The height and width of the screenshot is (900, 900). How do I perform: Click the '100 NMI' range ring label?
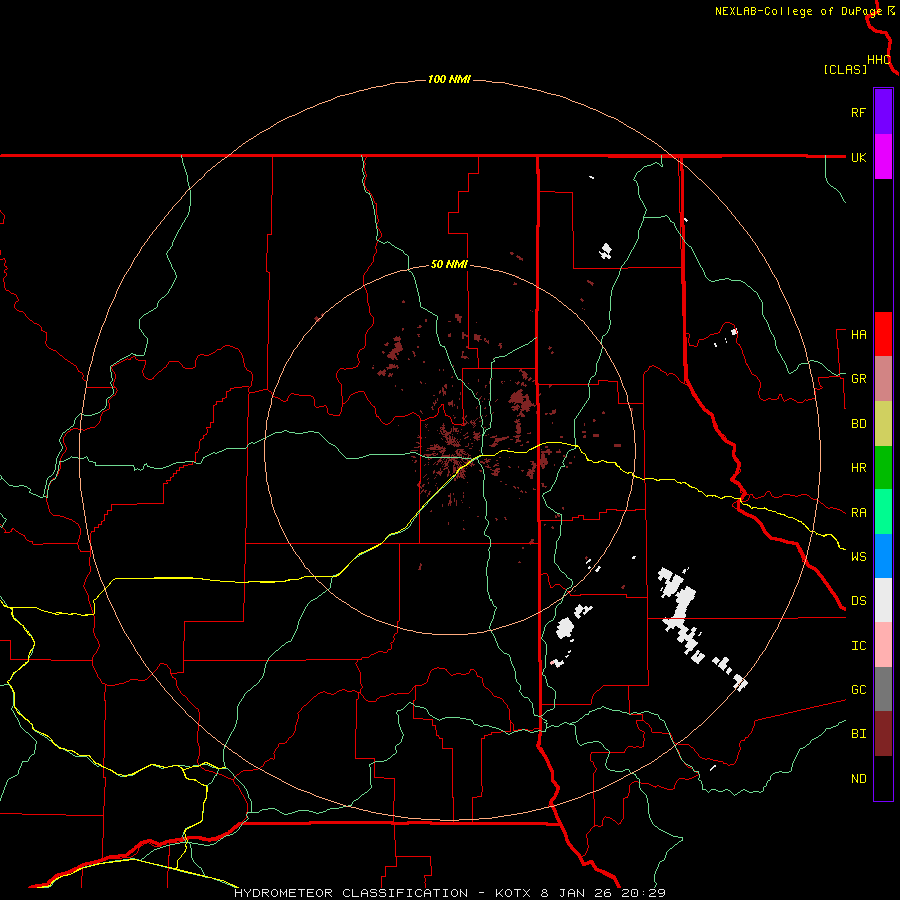click(x=449, y=79)
